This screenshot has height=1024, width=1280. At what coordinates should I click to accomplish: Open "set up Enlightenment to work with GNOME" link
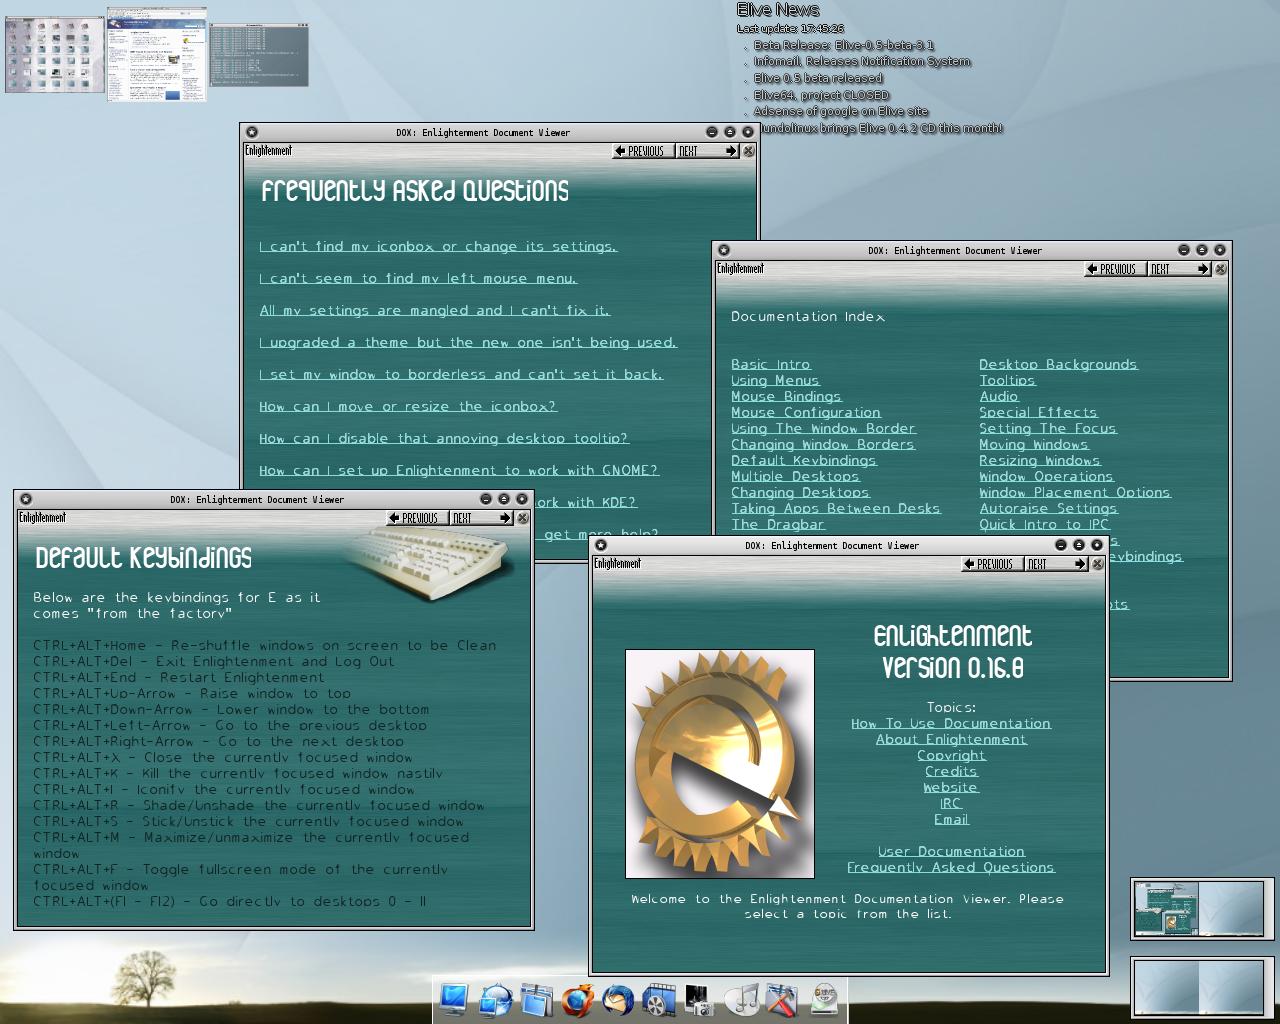coord(459,471)
